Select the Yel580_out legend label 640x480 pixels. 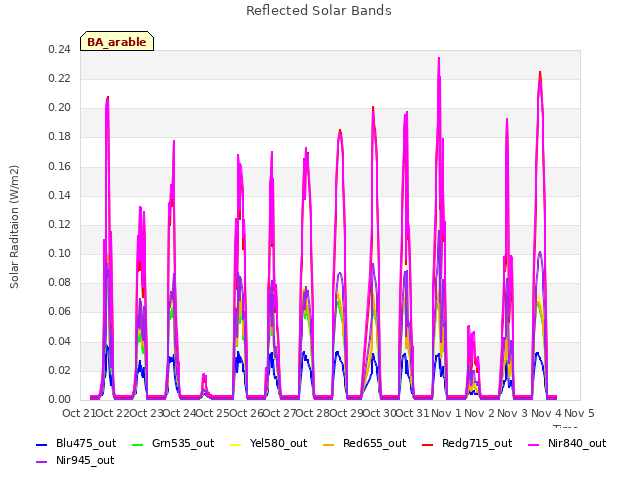click(x=278, y=444)
